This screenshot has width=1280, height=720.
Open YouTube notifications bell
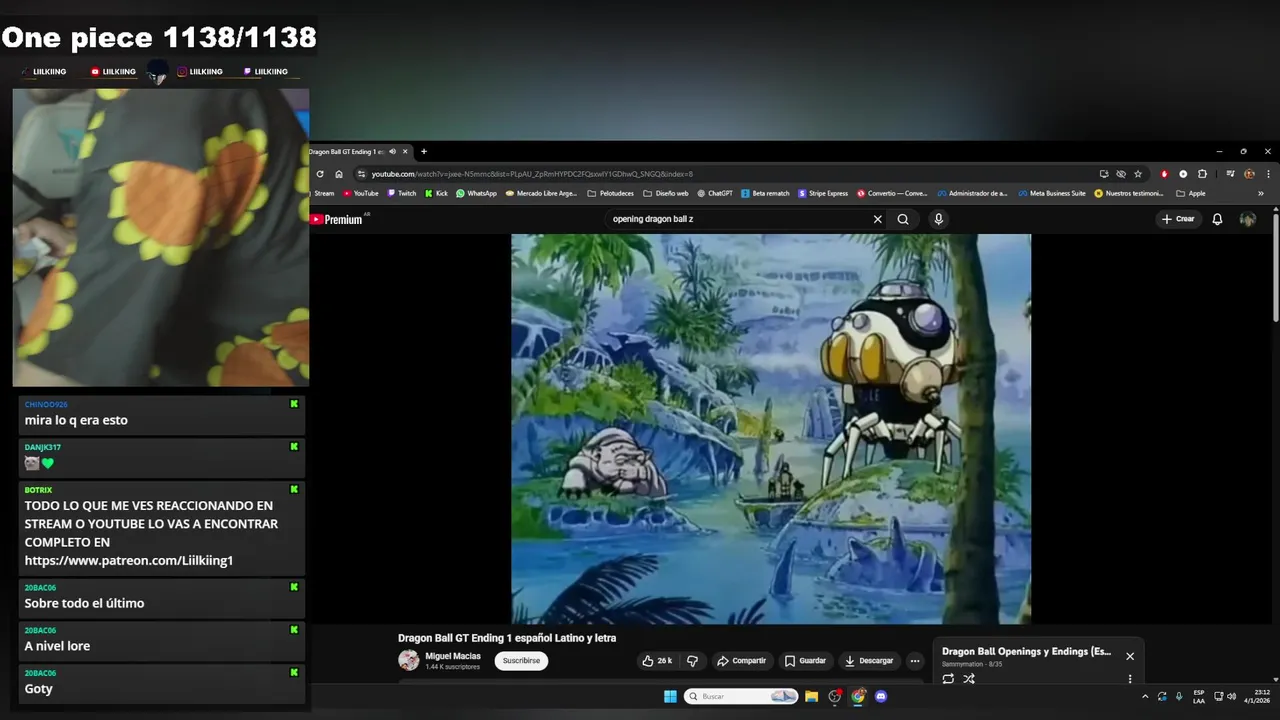1217,219
